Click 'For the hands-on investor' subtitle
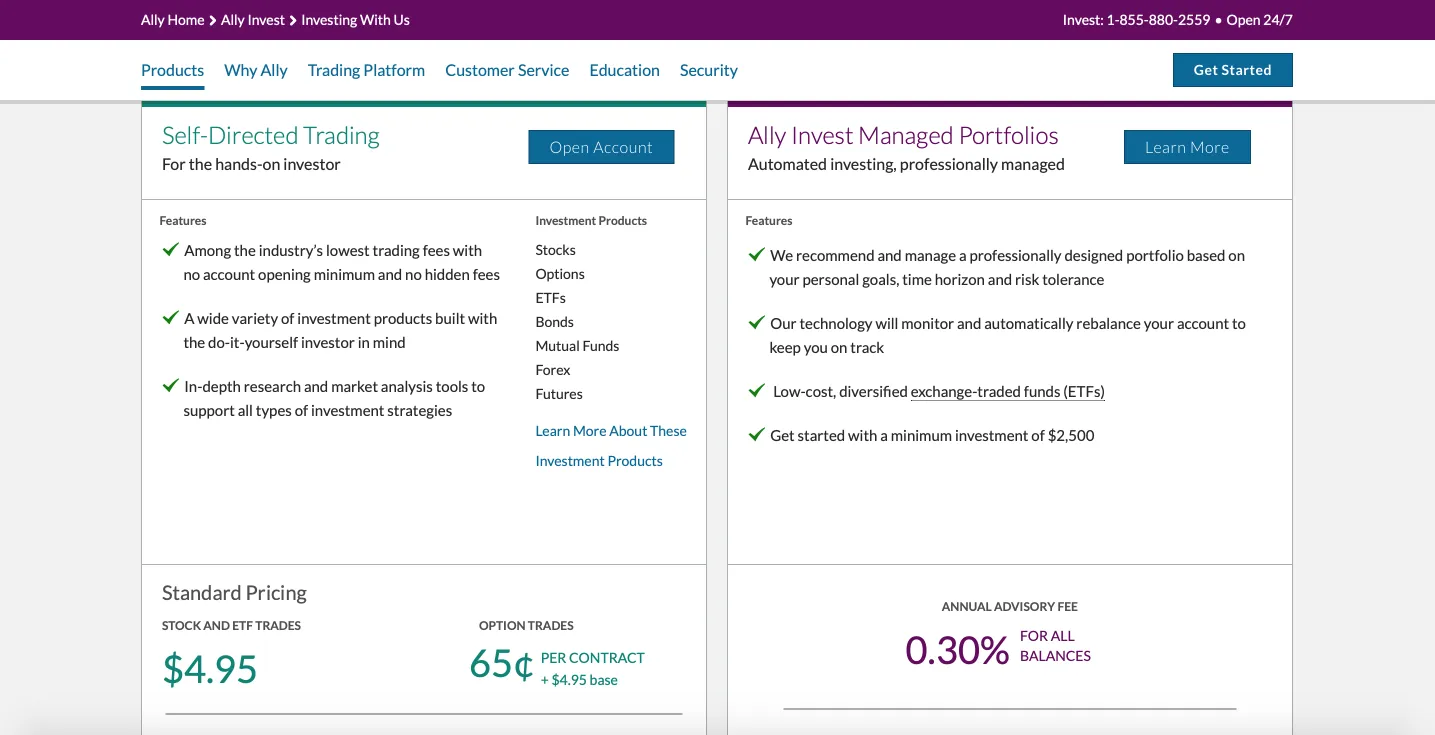 (x=251, y=164)
